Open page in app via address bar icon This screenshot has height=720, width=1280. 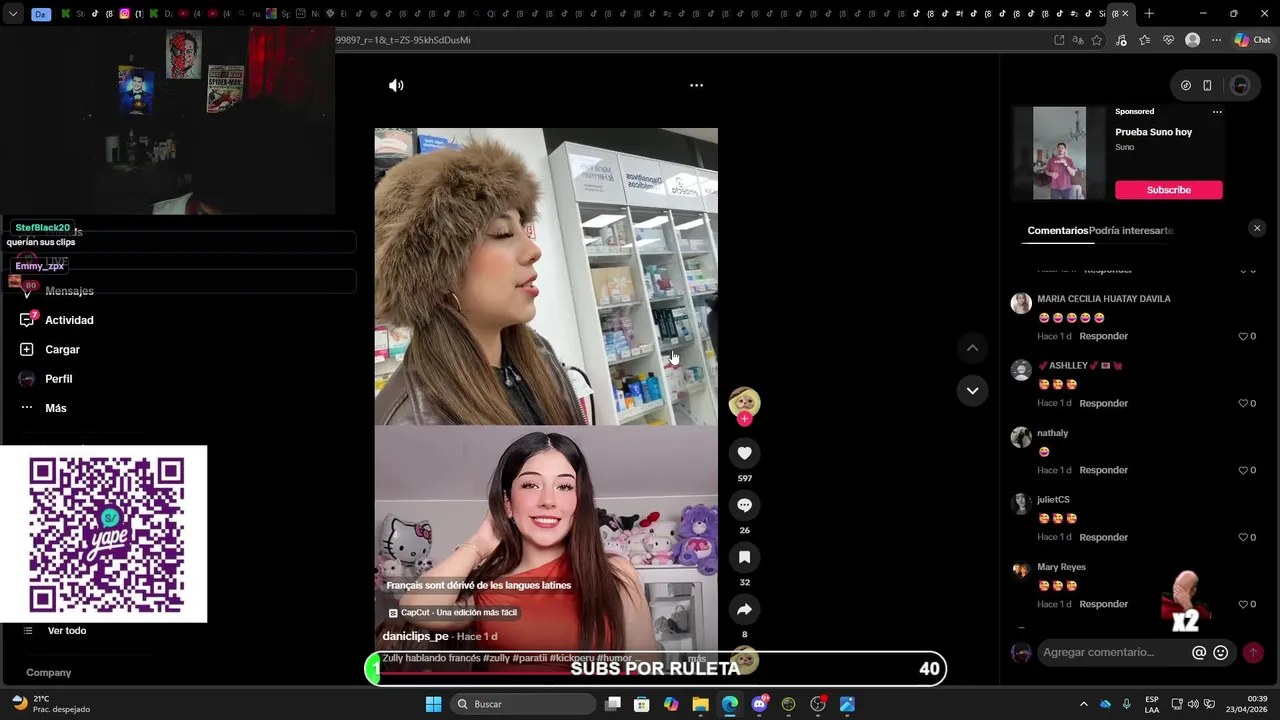[x=1059, y=40]
